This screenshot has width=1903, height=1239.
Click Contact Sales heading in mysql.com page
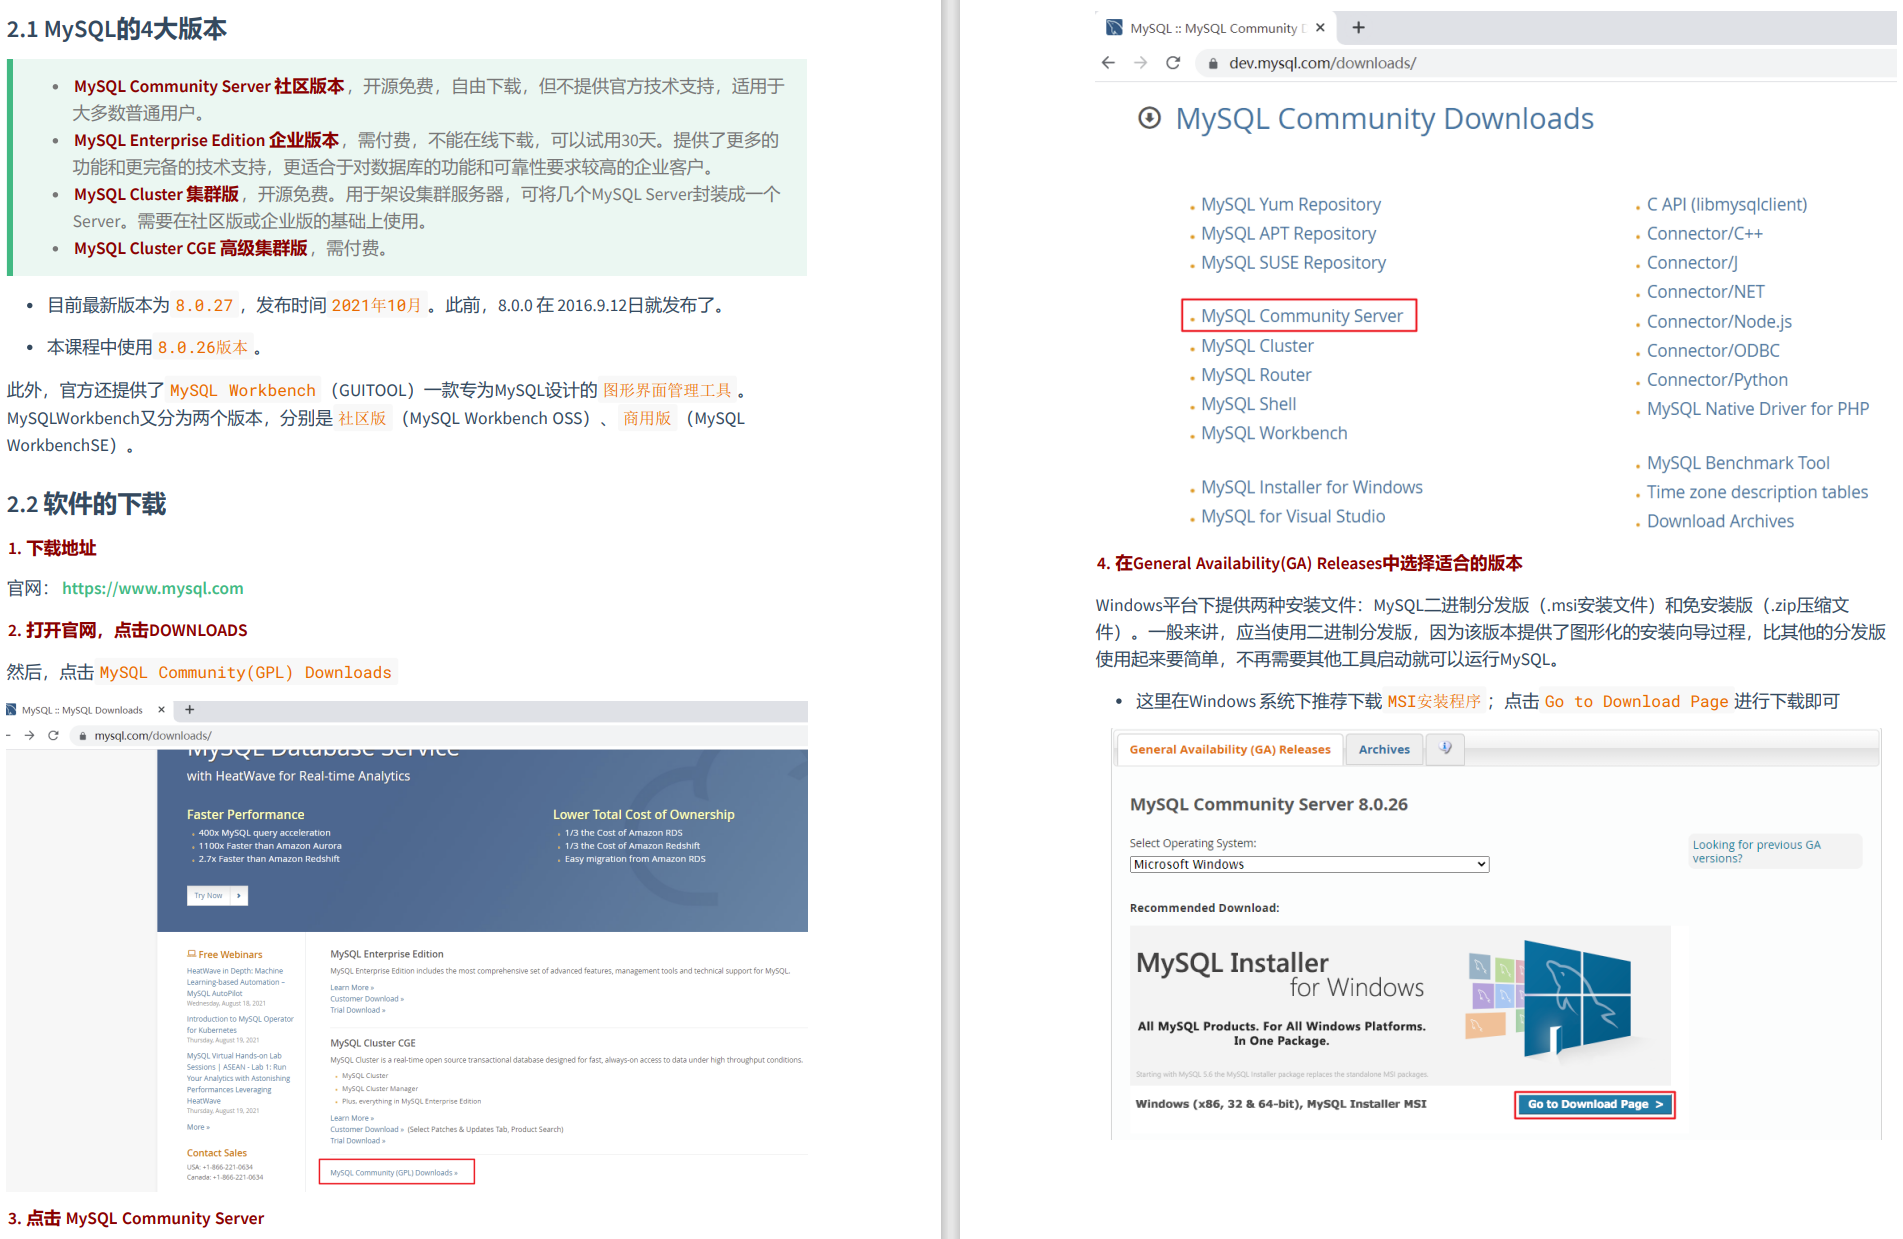click(x=216, y=1153)
